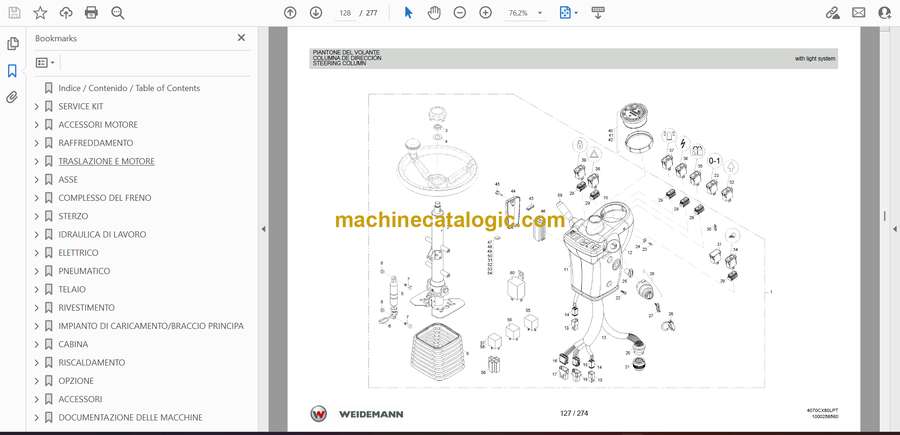The image size is (900, 435).
Task: Select IMPIANTO DI CARICAMENTO/BRACCIO PRINCIPA bookmark
Action: (x=151, y=326)
